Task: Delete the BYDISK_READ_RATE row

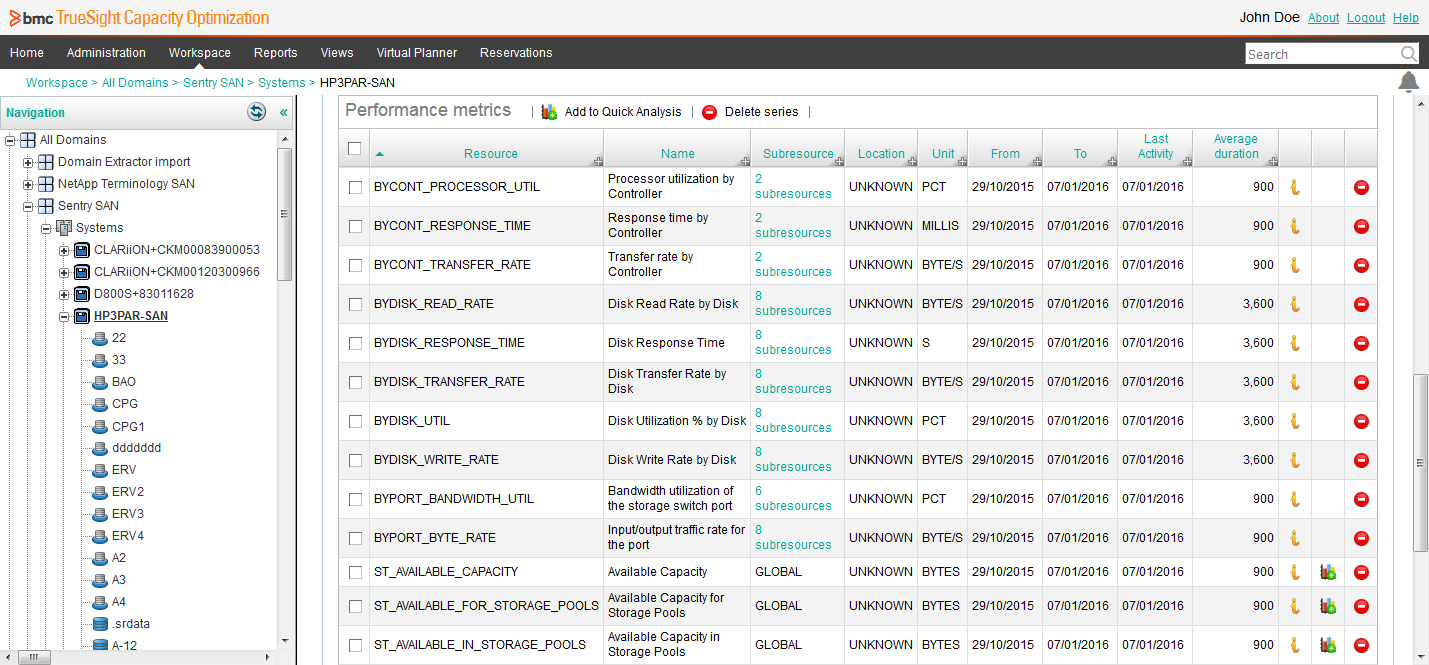Action: click(1361, 304)
